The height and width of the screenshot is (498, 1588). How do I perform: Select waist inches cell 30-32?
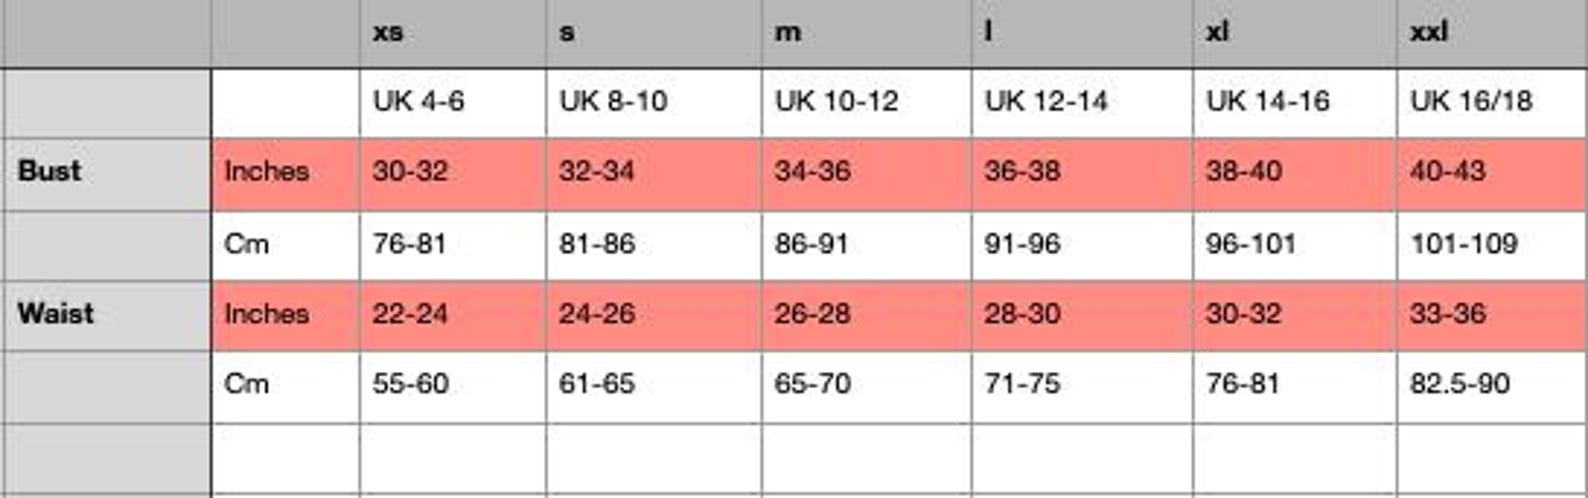(x=1295, y=316)
